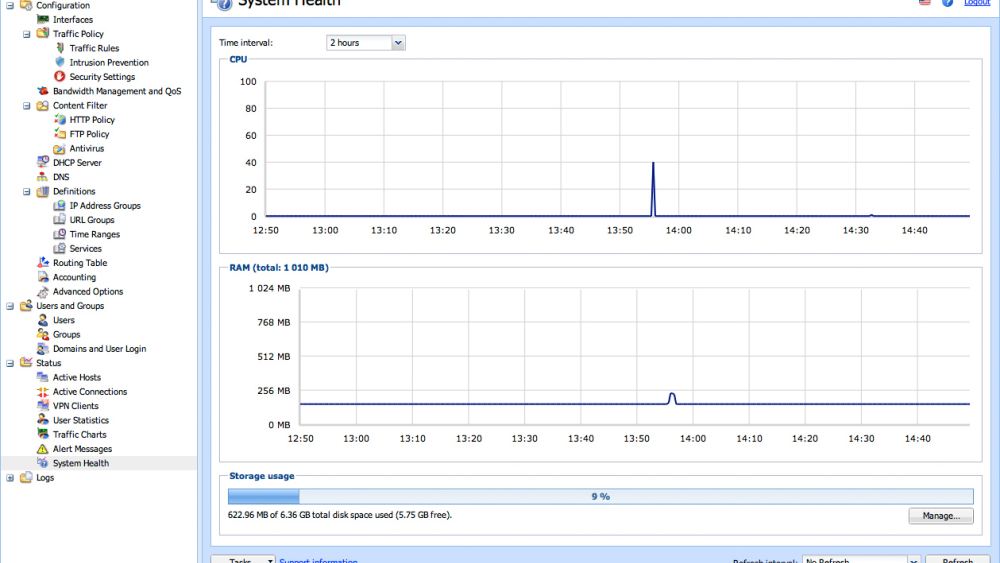Open the Routing Table section

(80, 263)
